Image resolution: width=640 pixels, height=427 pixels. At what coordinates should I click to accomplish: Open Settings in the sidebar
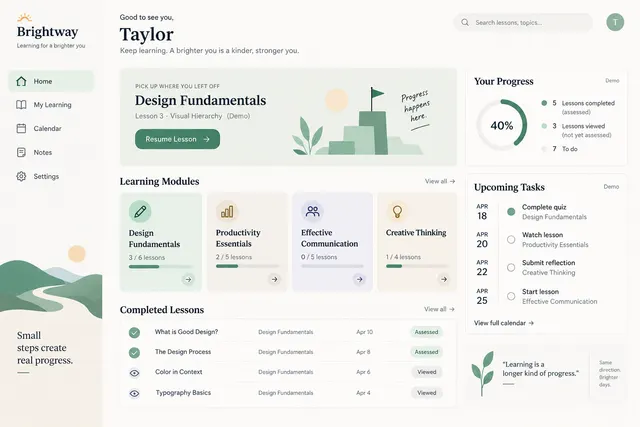click(51, 176)
